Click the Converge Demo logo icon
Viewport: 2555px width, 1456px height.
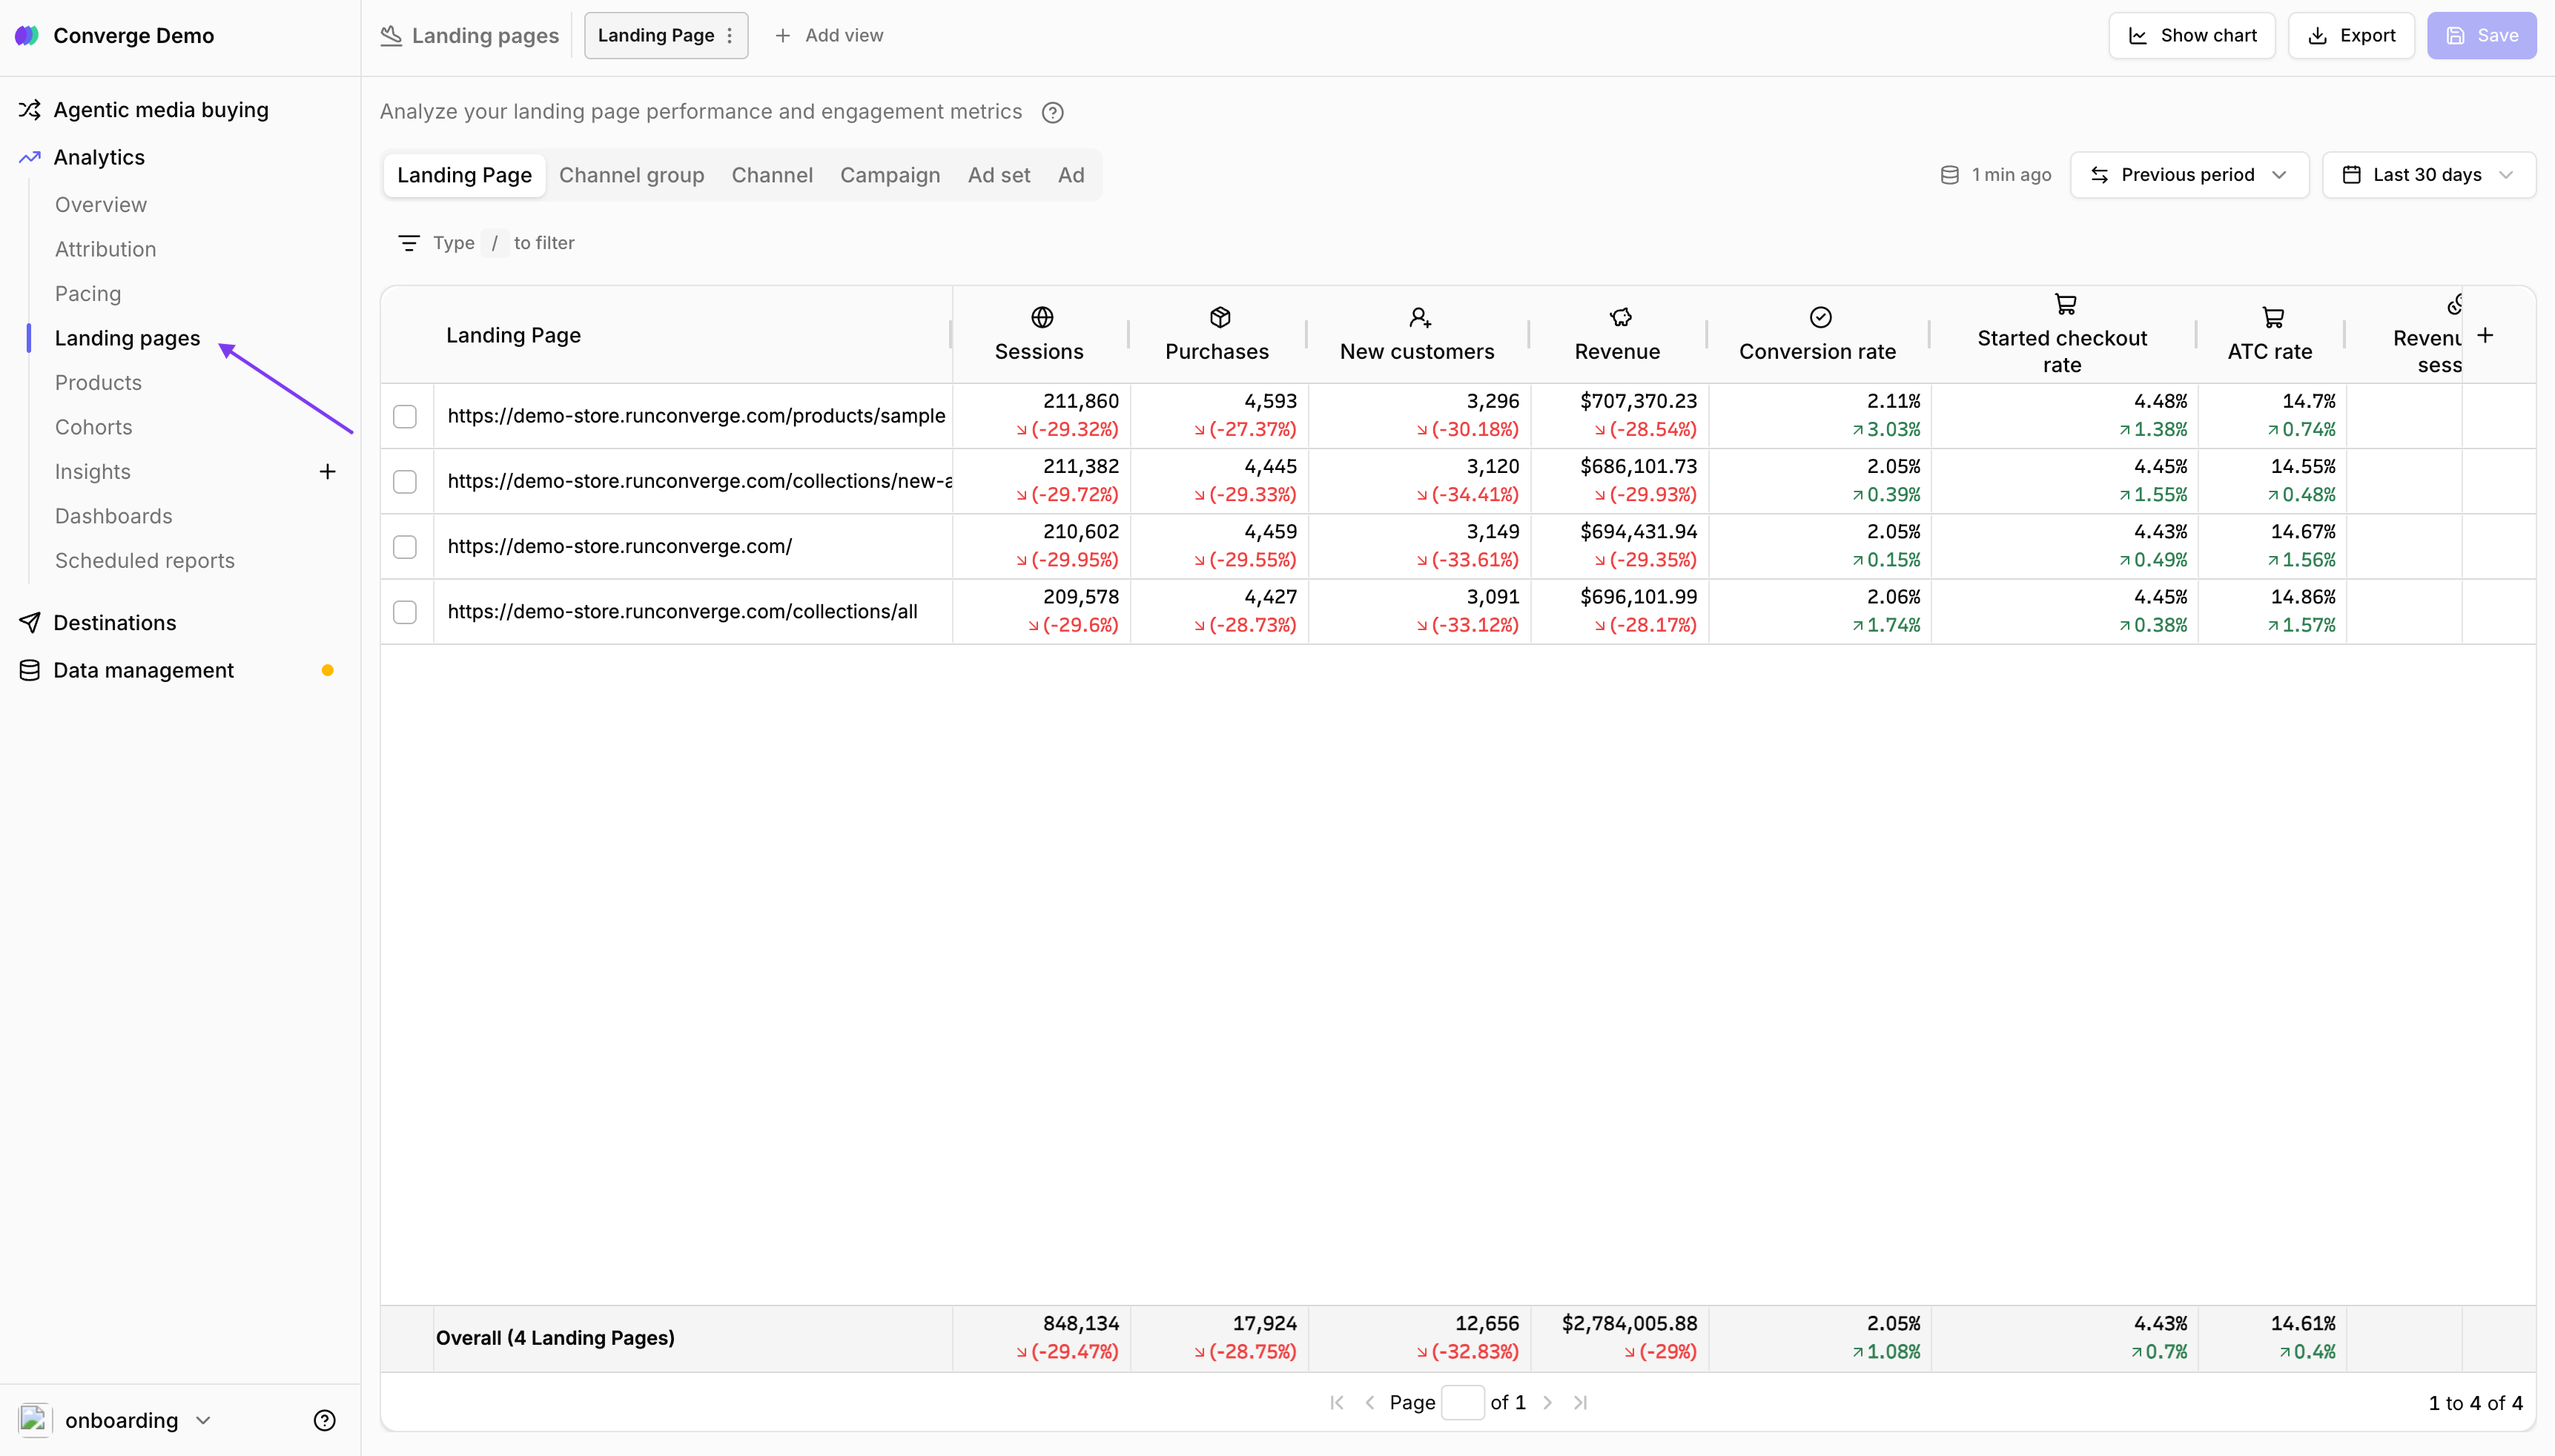[x=27, y=36]
